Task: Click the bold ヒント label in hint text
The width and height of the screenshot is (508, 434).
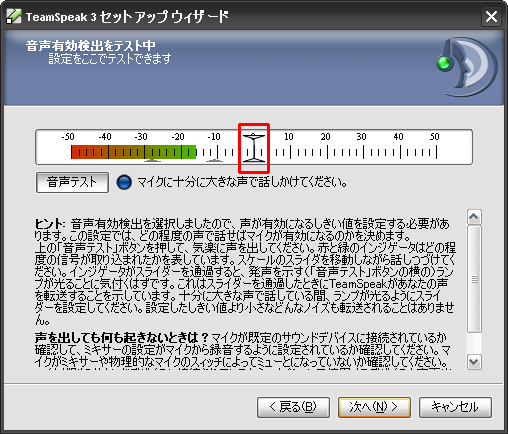Action: 49,224
